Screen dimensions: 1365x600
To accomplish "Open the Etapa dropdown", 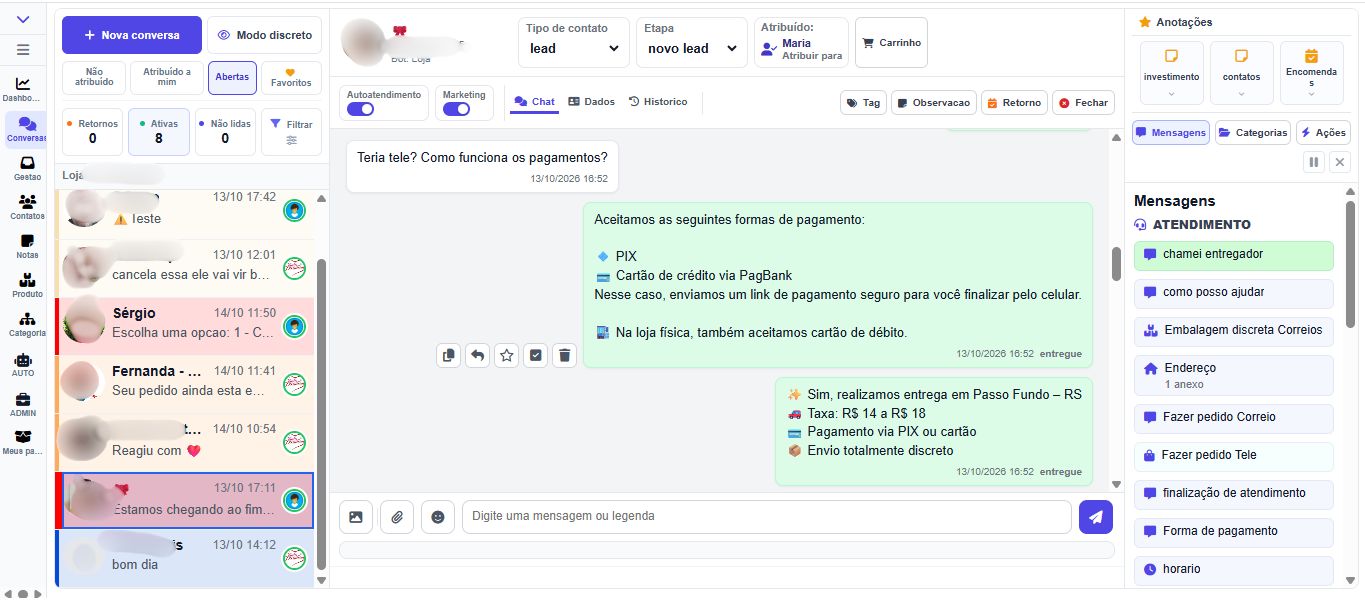I will [691, 48].
